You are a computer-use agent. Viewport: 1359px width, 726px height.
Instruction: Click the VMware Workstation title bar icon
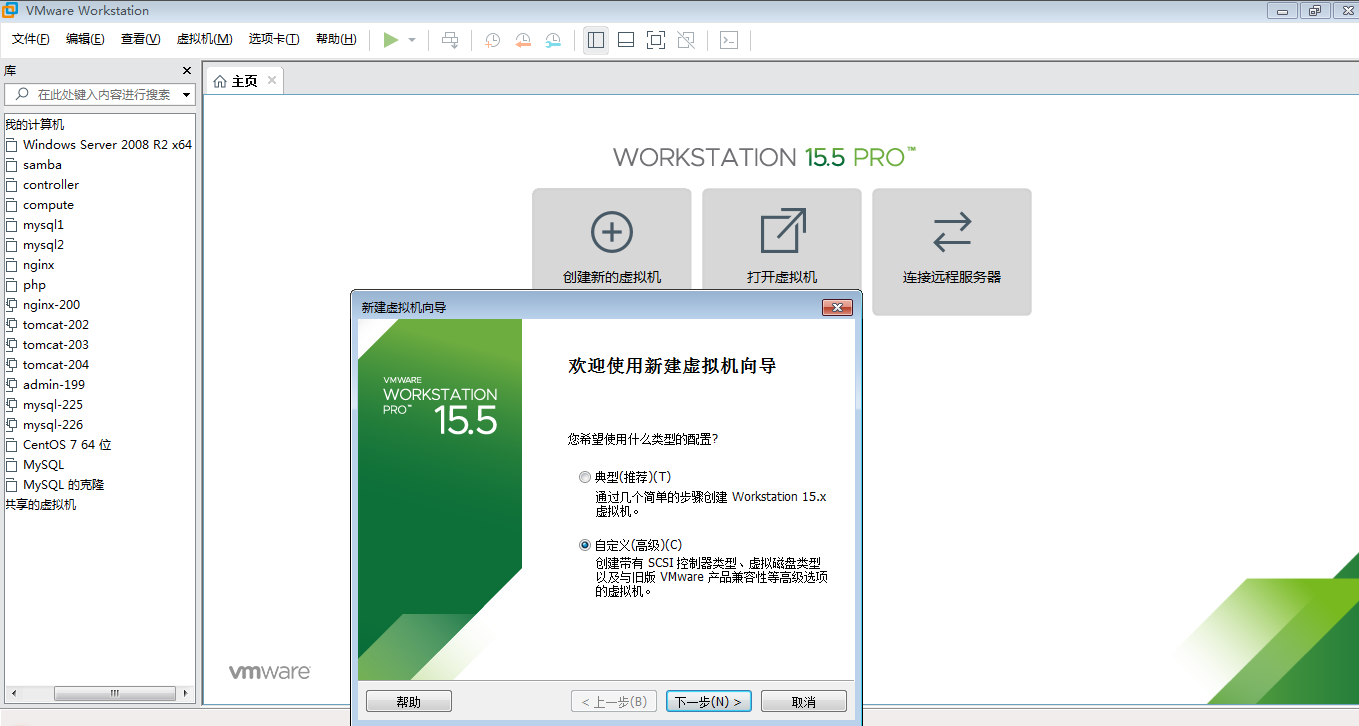[x=10, y=10]
